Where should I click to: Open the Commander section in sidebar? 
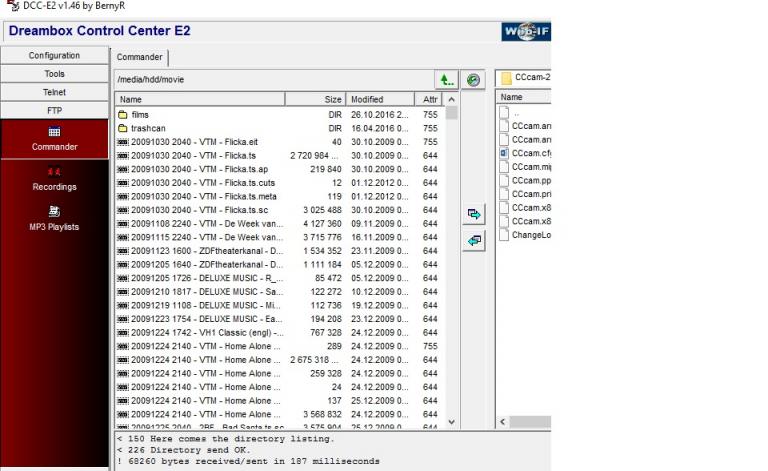coord(54,138)
